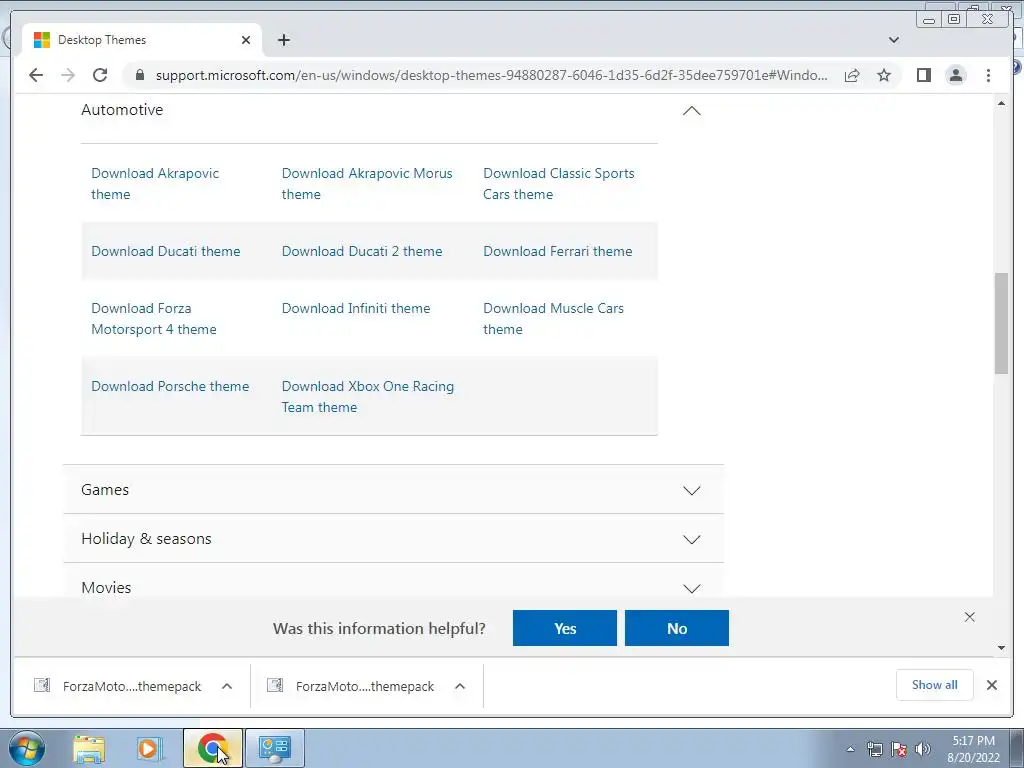This screenshot has width=1024, height=768.
Task: Expand the Holiday & seasons section
Action: pyautogui.click(x=393, y=539)
